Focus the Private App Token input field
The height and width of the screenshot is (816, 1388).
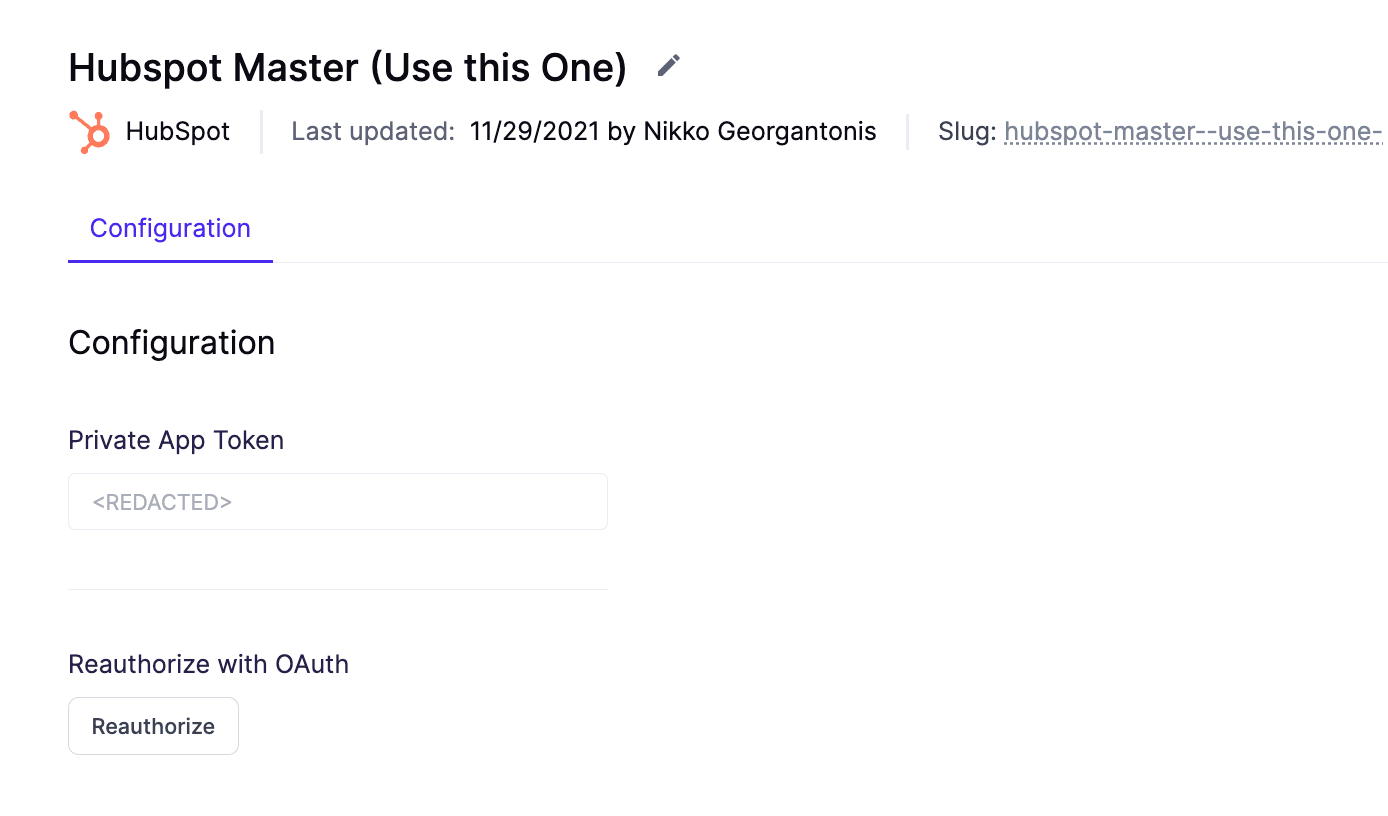(x=338, y=502)
